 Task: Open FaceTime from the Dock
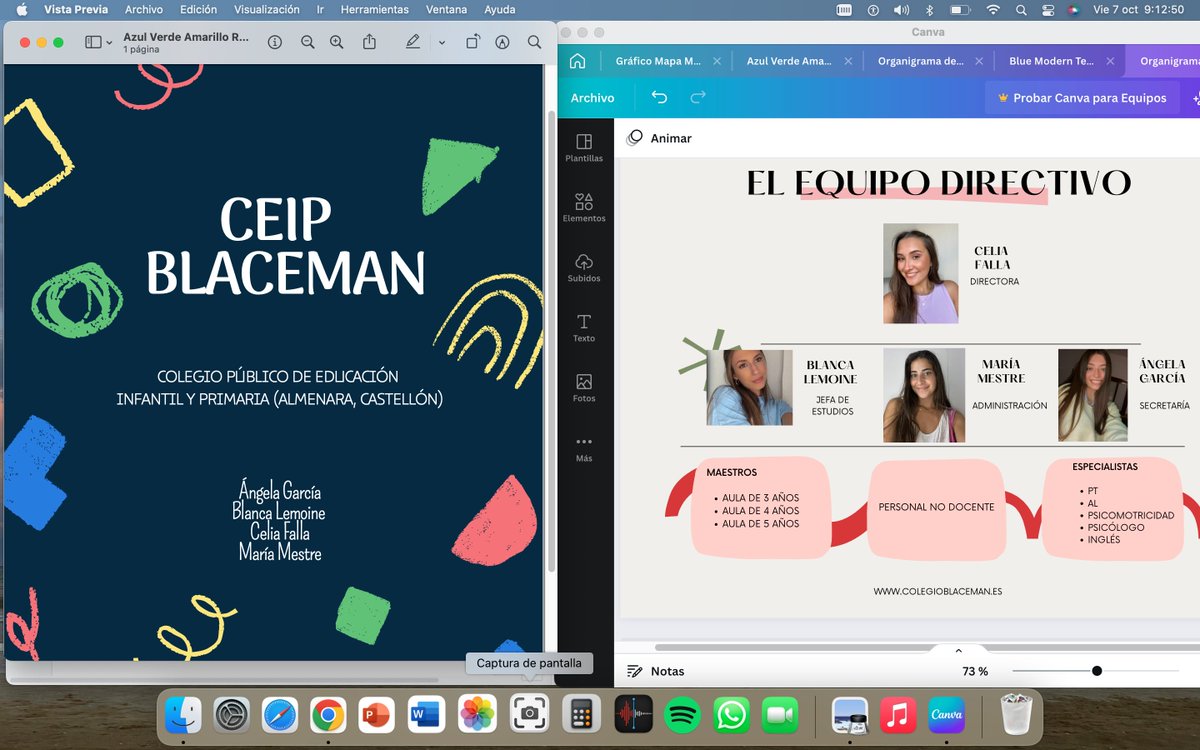pyautogui.click(x=780, y=715)
